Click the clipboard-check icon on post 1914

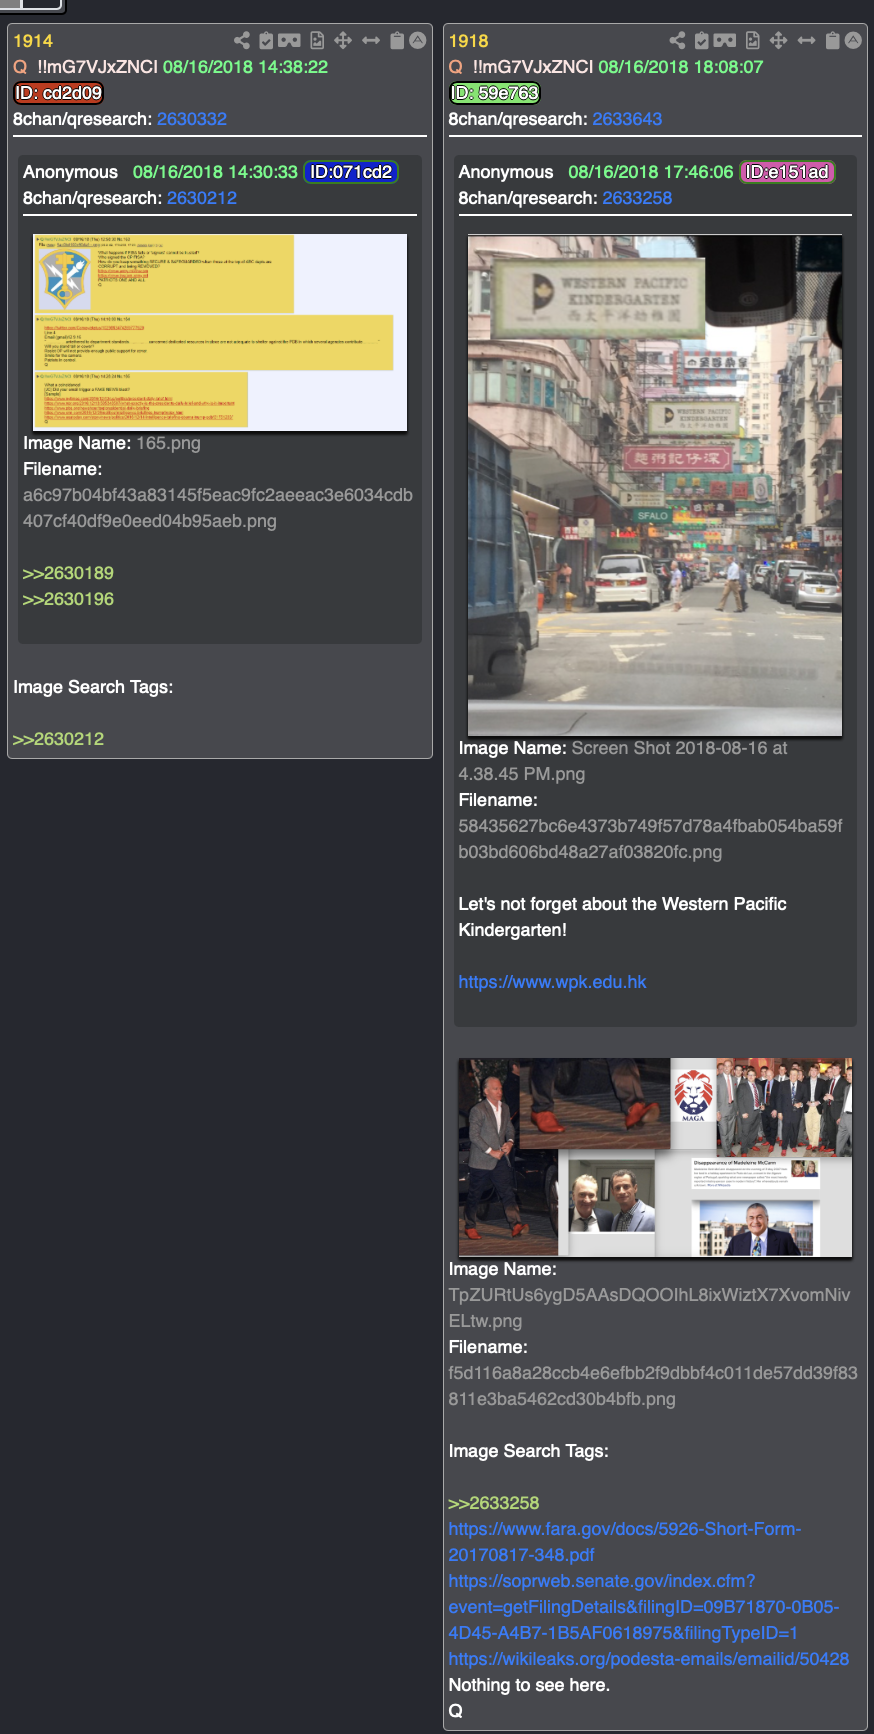pyautogui.click(x=266, y=40)
